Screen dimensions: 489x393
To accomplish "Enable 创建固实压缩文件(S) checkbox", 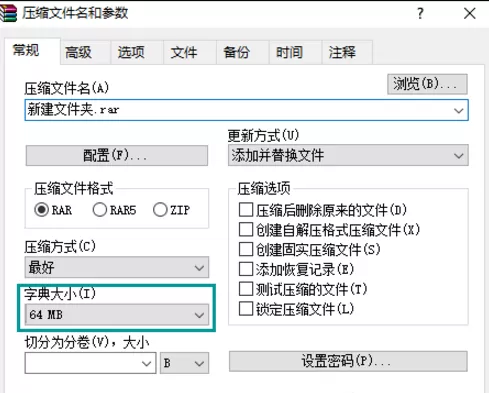I will point(246,249).
